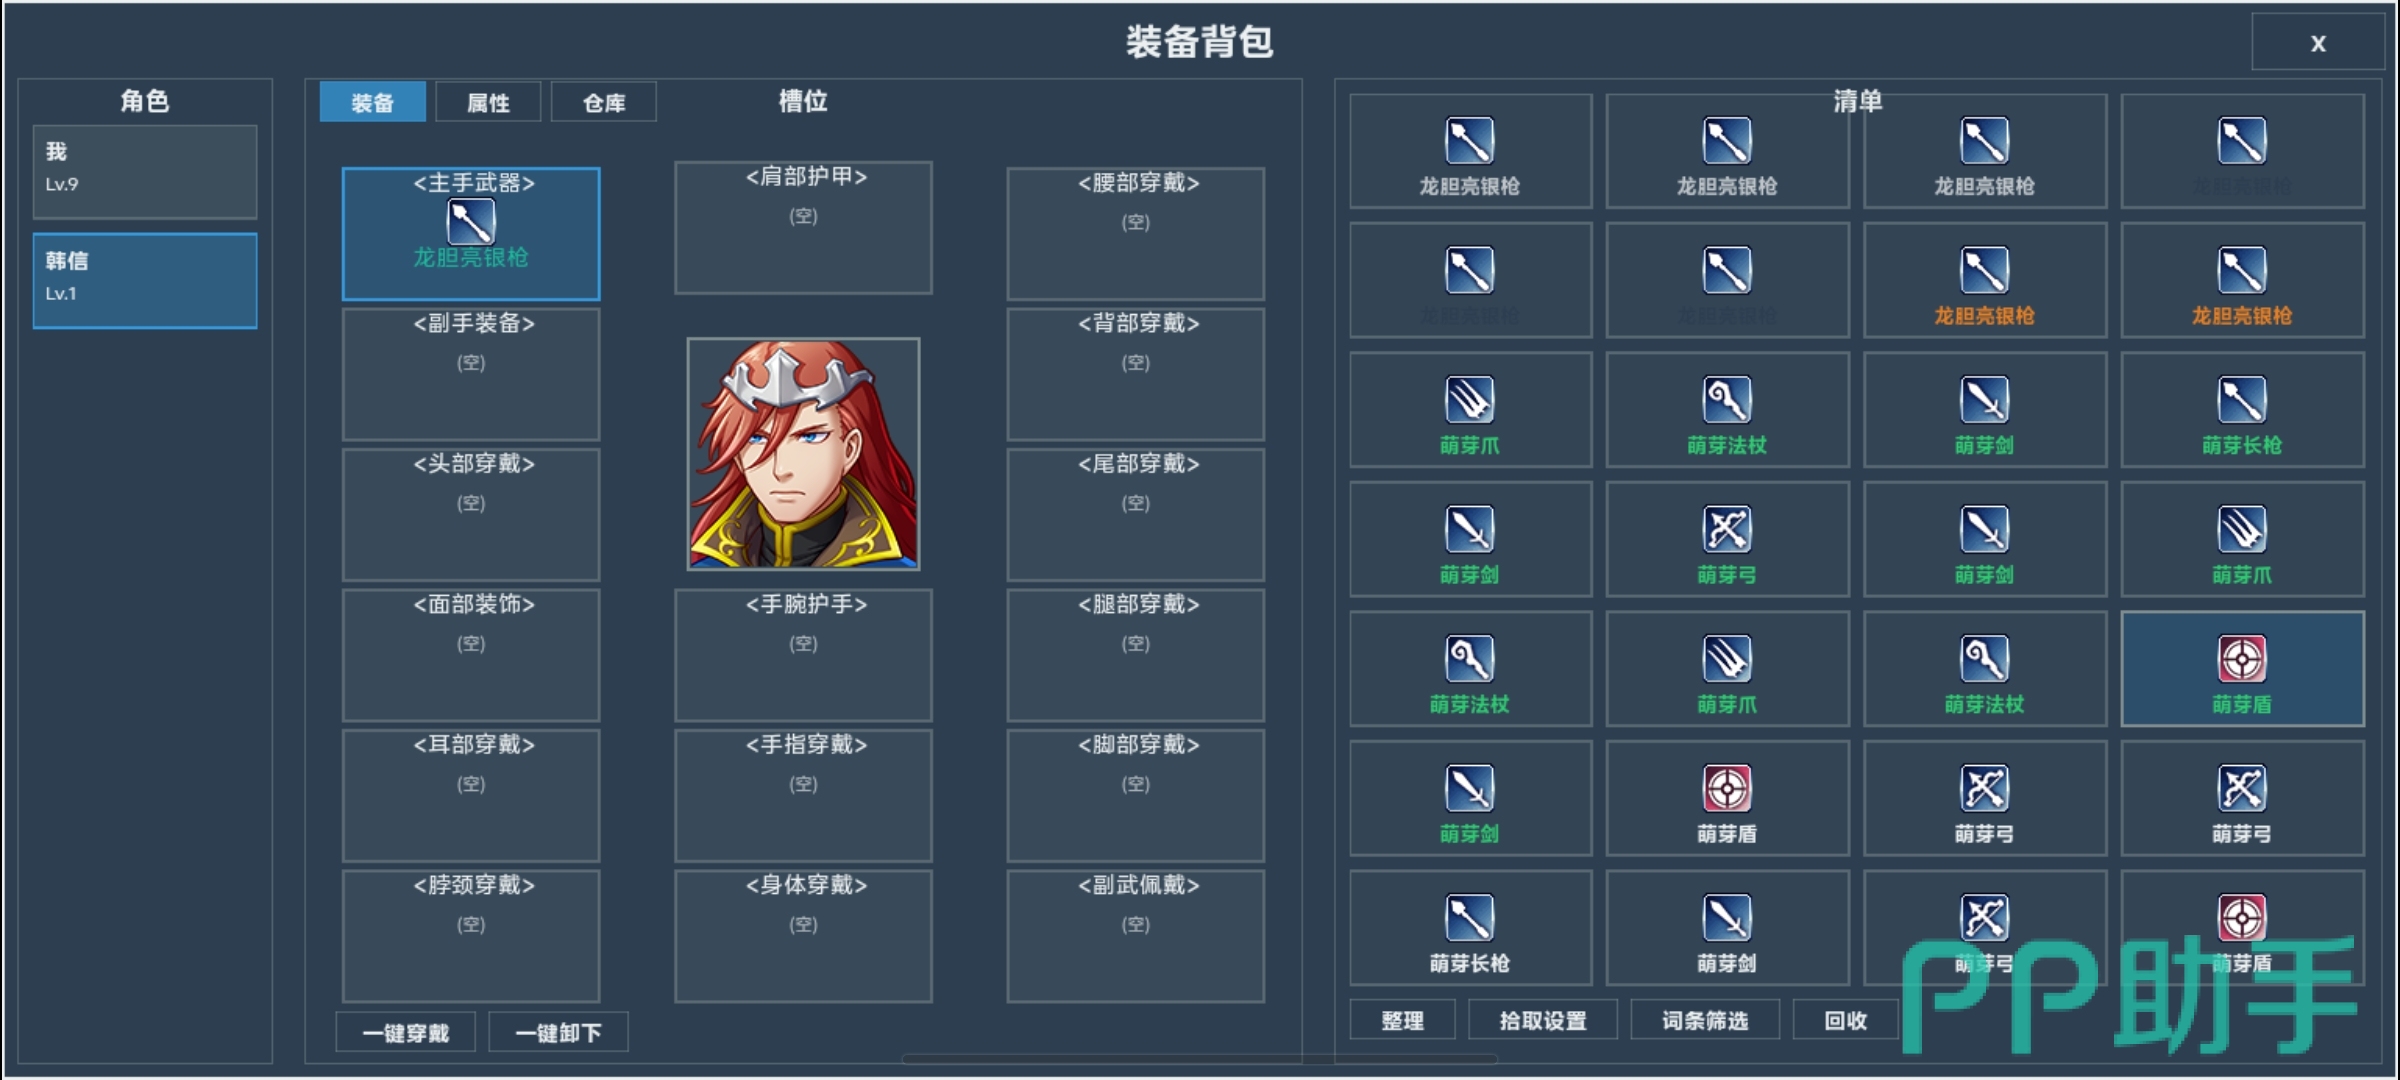Click the green 萌芽弓 bow item

(x=1727, y=540)
